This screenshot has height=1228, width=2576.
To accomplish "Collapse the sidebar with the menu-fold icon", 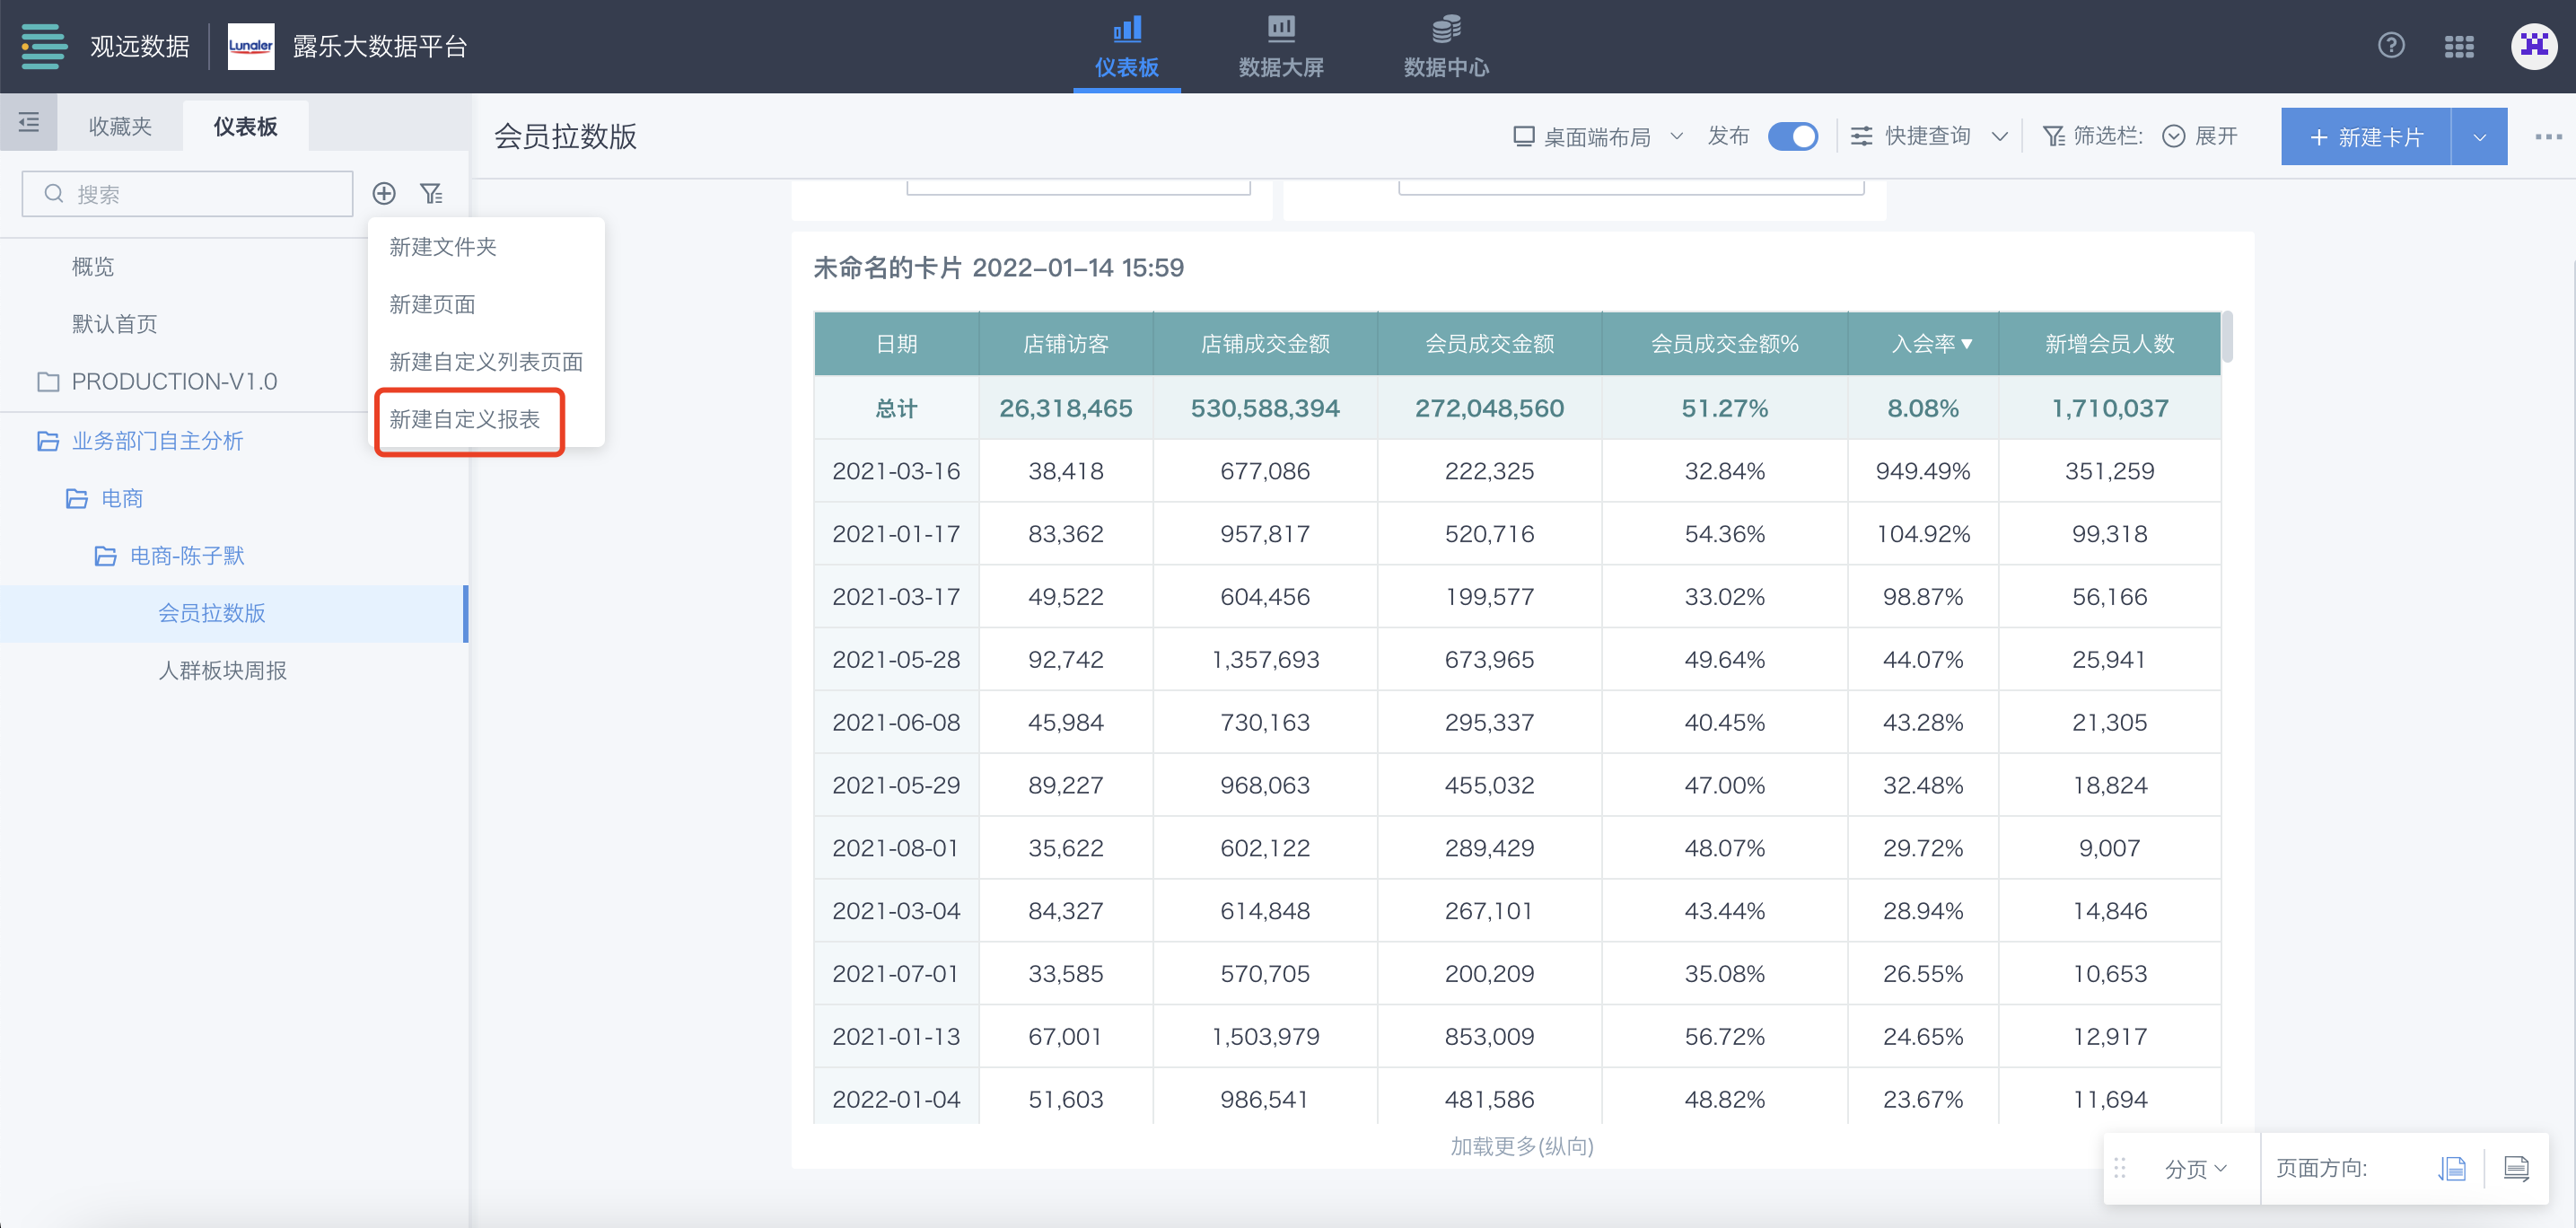I will (29, 123).
